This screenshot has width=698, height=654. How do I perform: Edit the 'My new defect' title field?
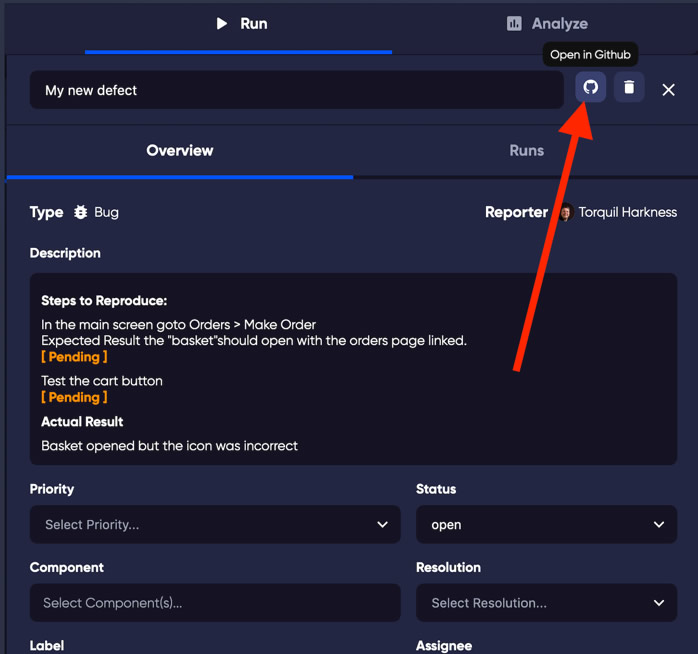click(x=296, y=90)
